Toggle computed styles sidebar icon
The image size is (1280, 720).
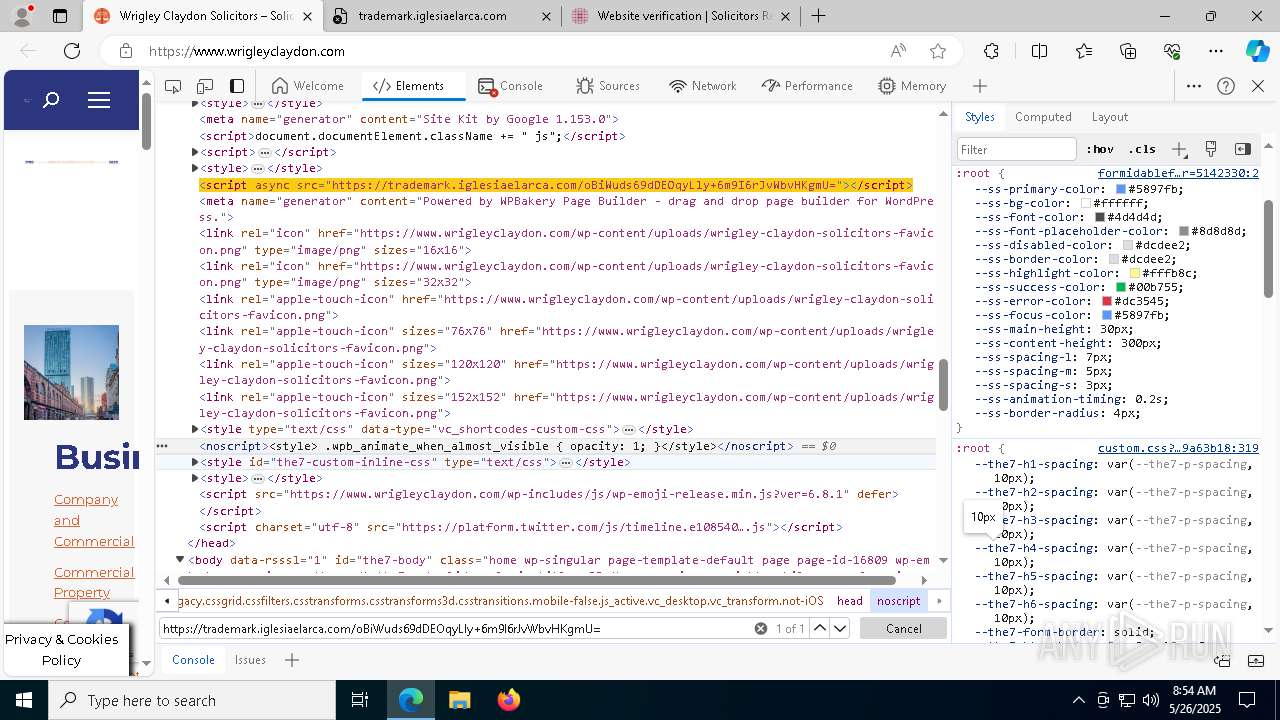[x=1243, y=149]
